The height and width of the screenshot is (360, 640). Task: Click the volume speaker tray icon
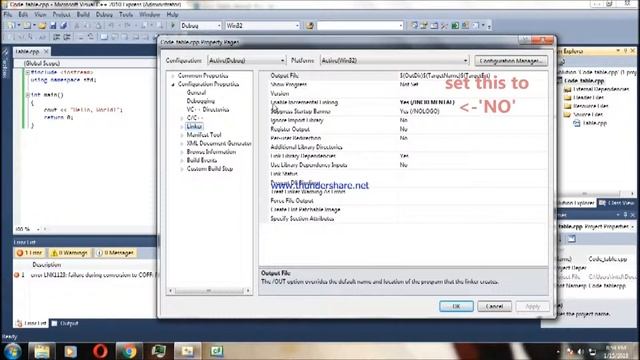(x=580, y=351)
